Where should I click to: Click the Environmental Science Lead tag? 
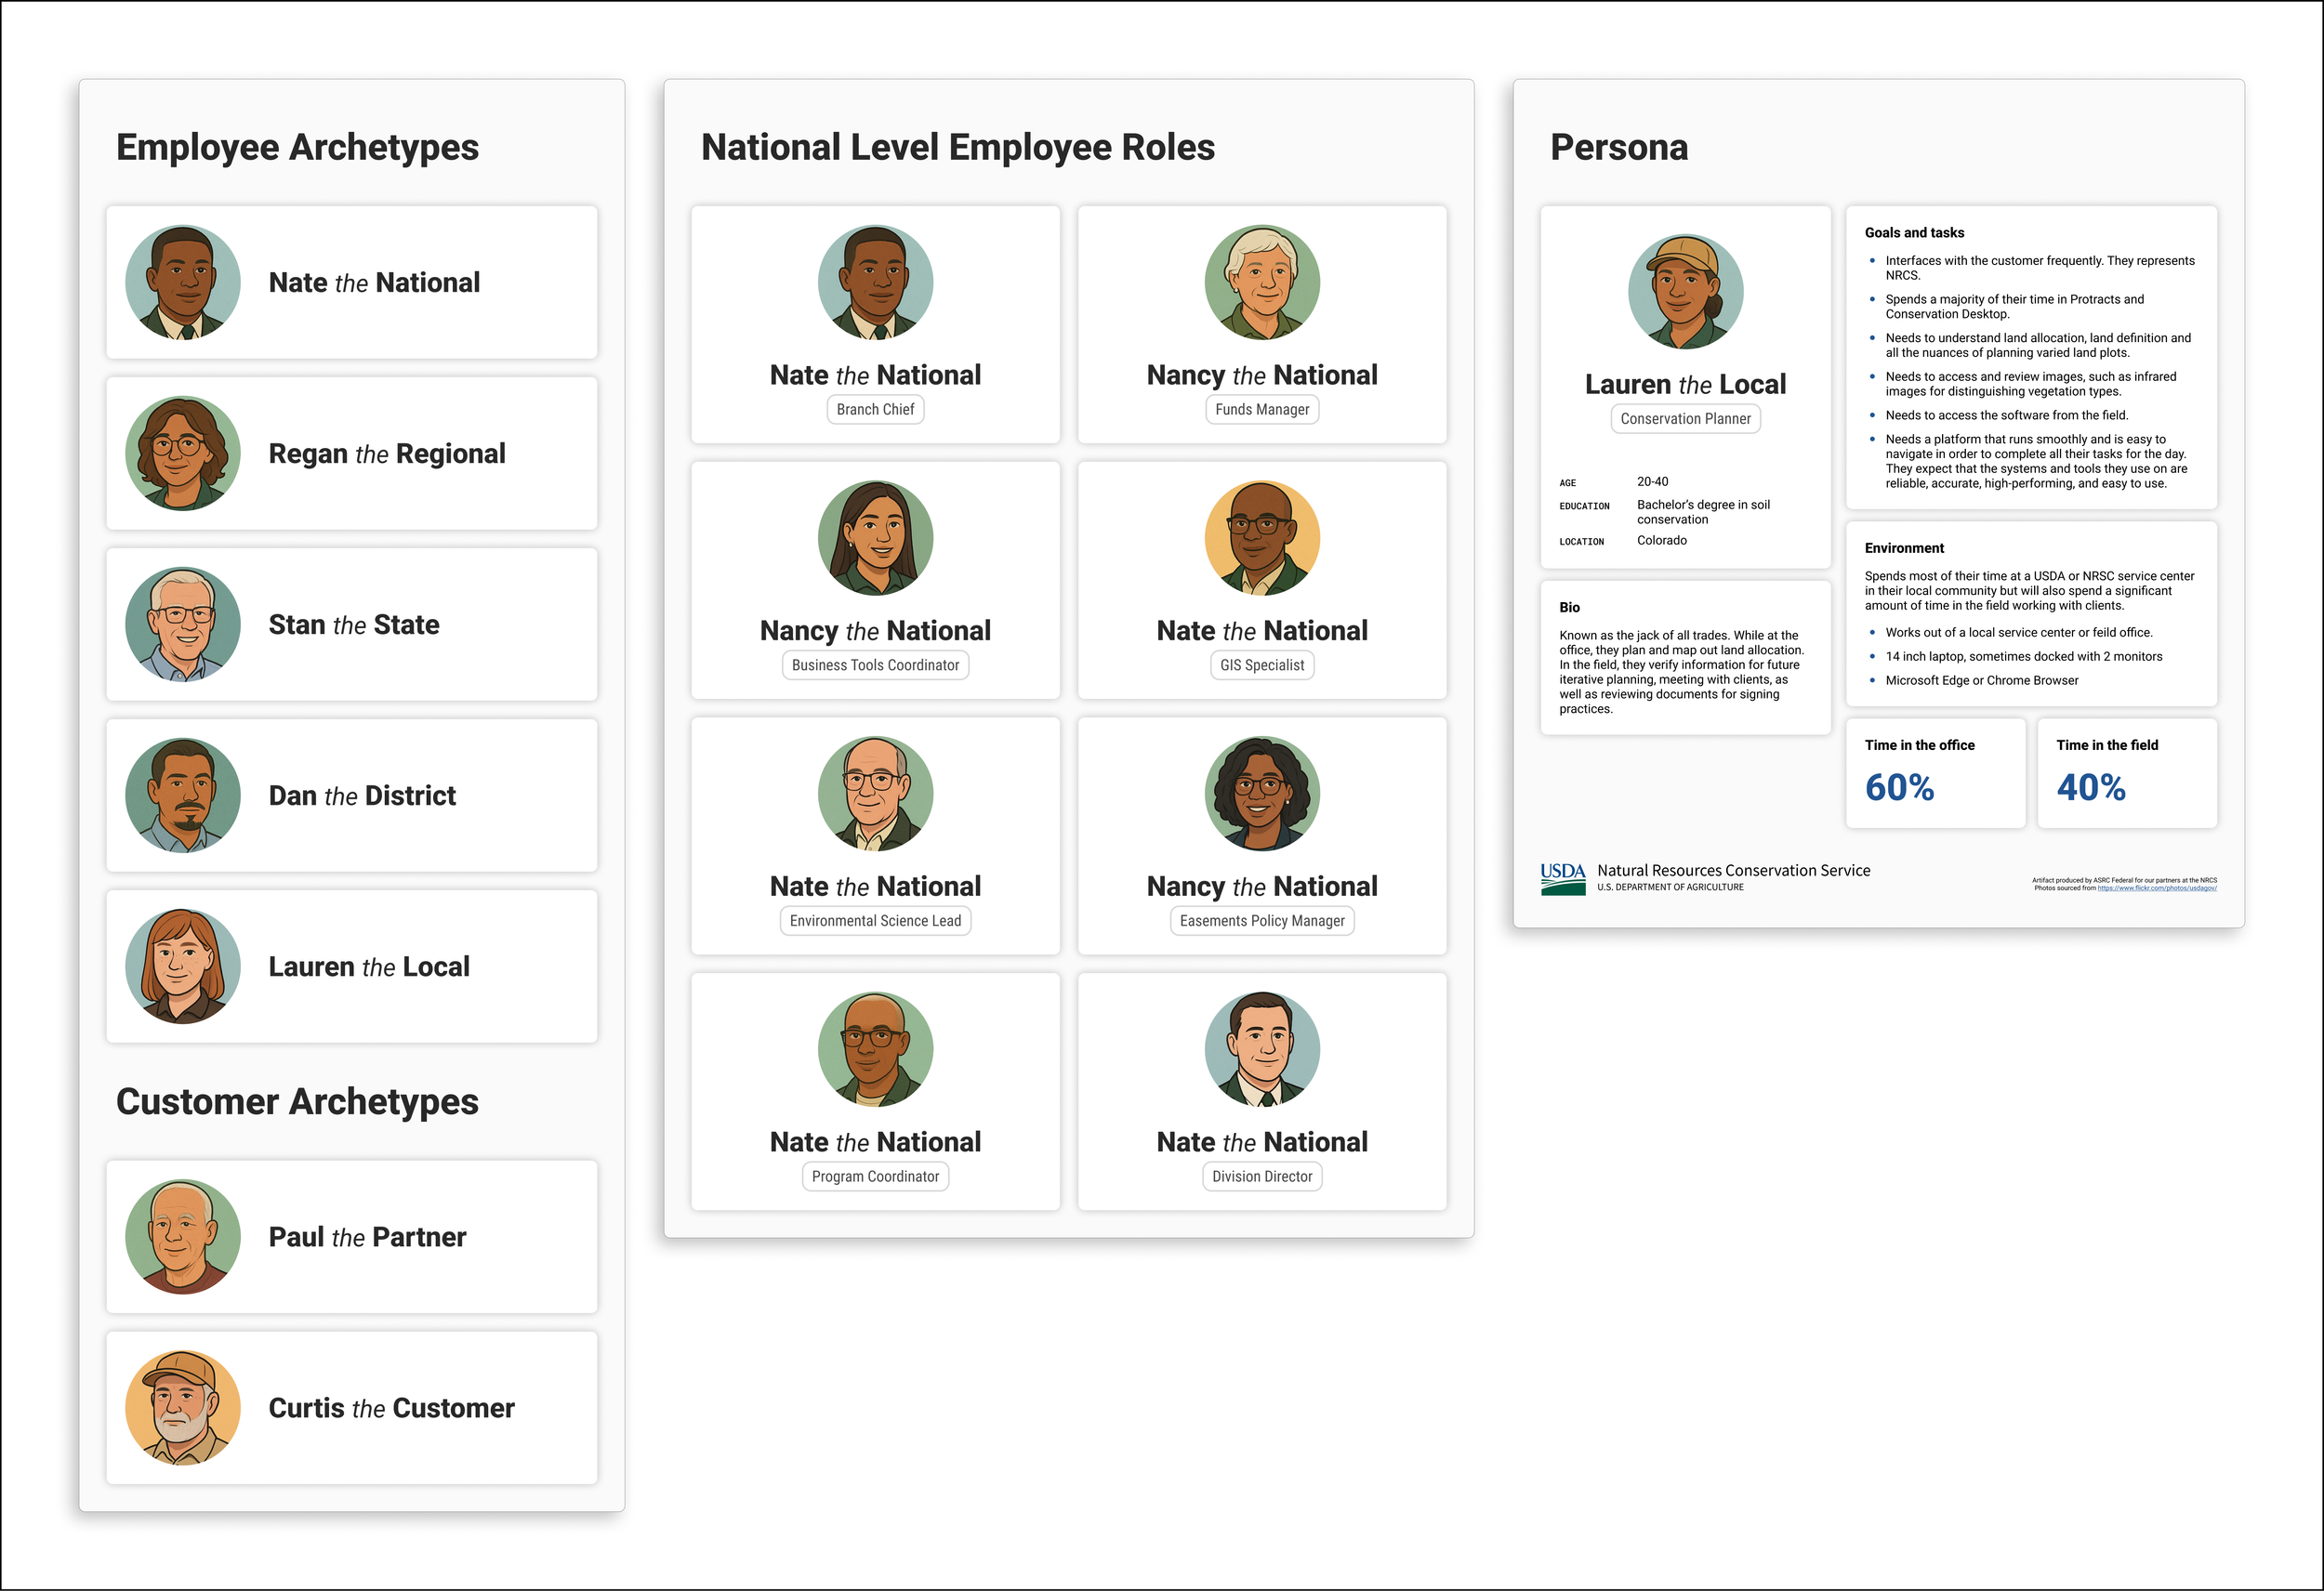click(x=875, y=921)
